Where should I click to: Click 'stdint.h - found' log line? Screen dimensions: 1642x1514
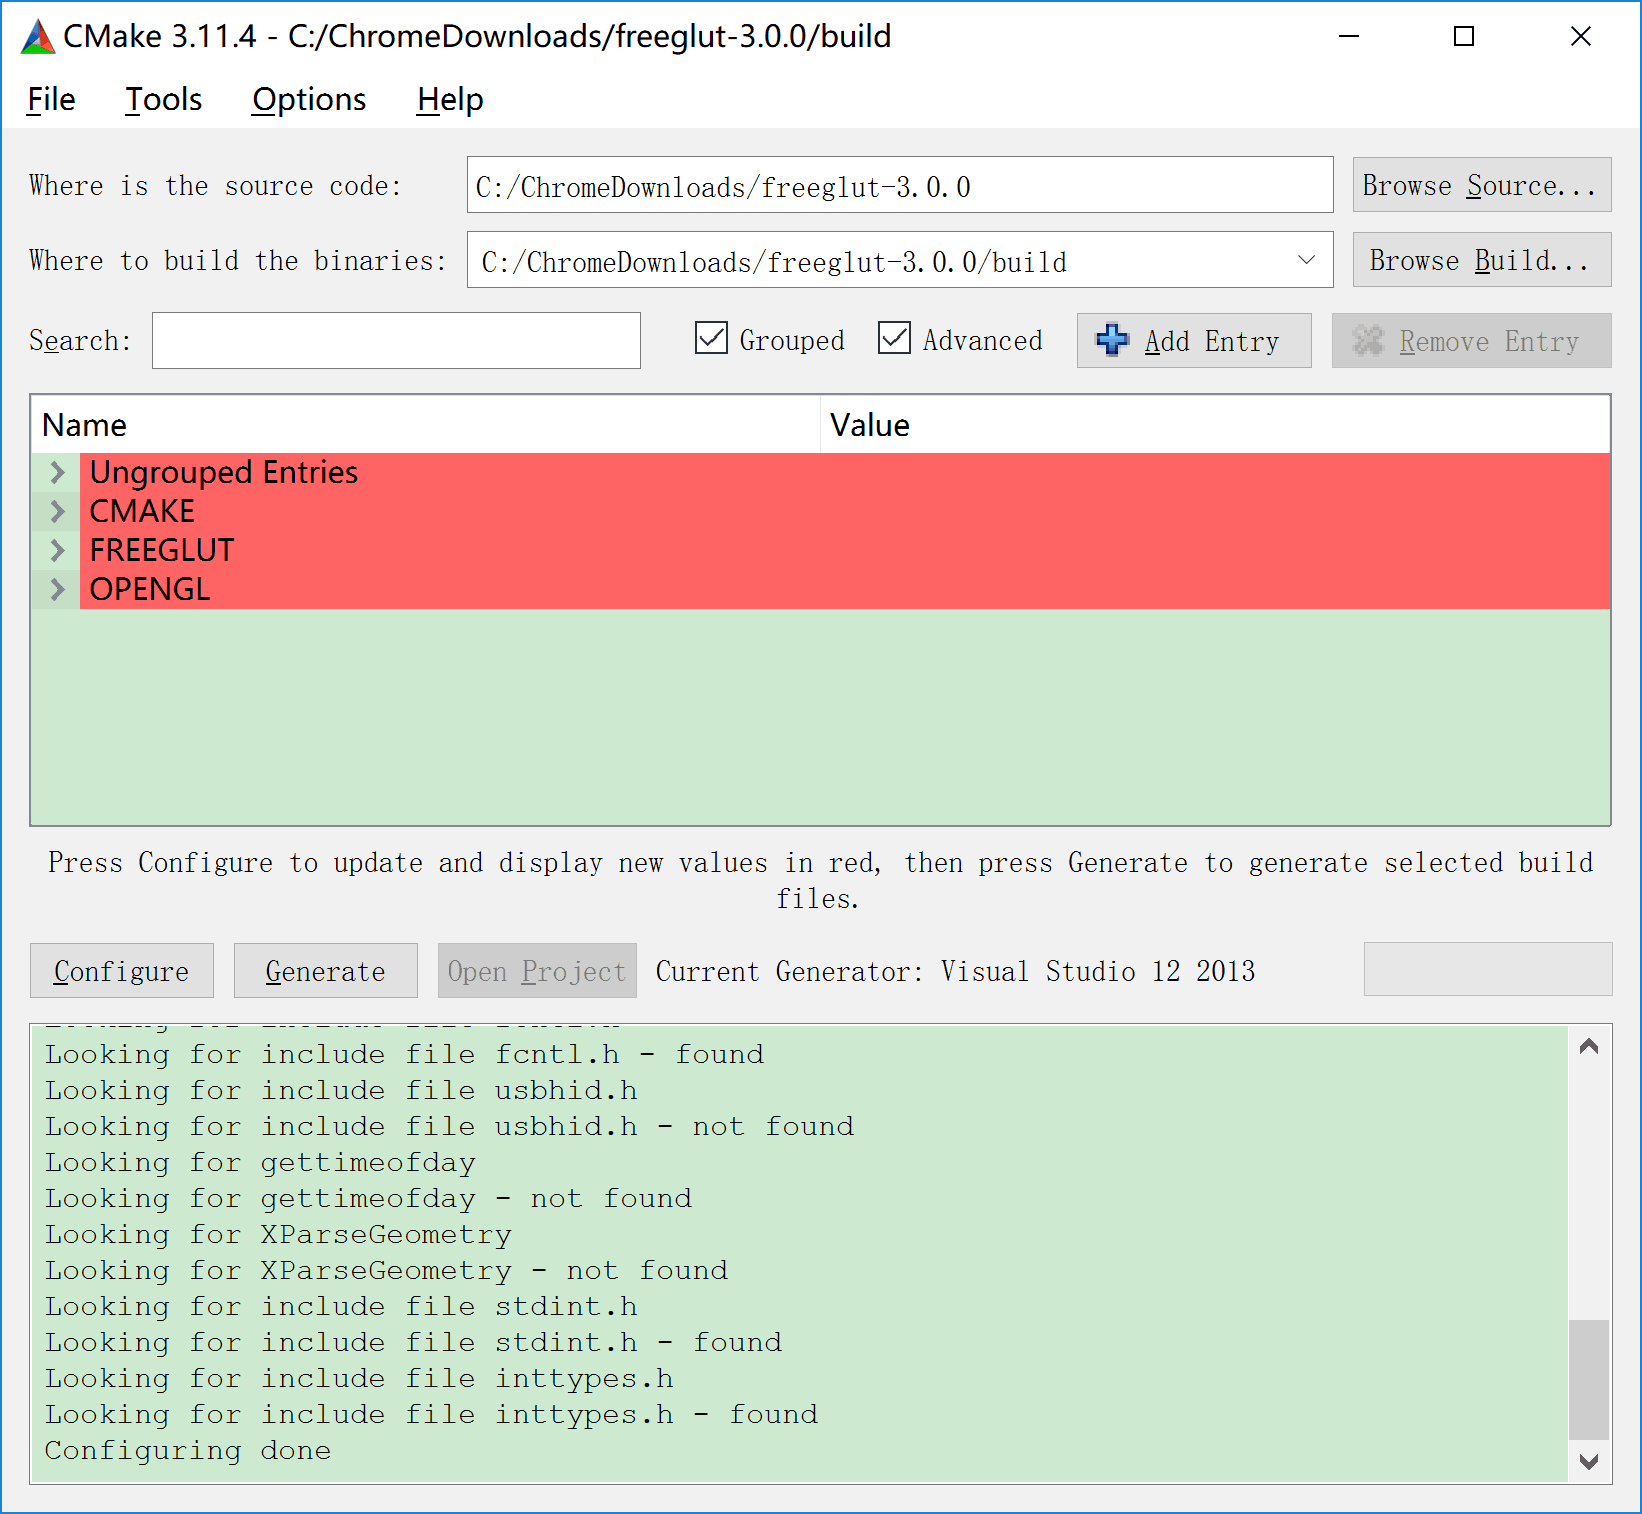pos(413,1343)
